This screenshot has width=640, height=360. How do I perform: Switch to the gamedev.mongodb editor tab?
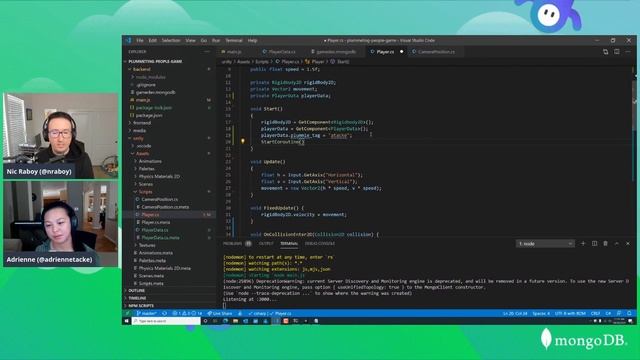click(336, 52)
